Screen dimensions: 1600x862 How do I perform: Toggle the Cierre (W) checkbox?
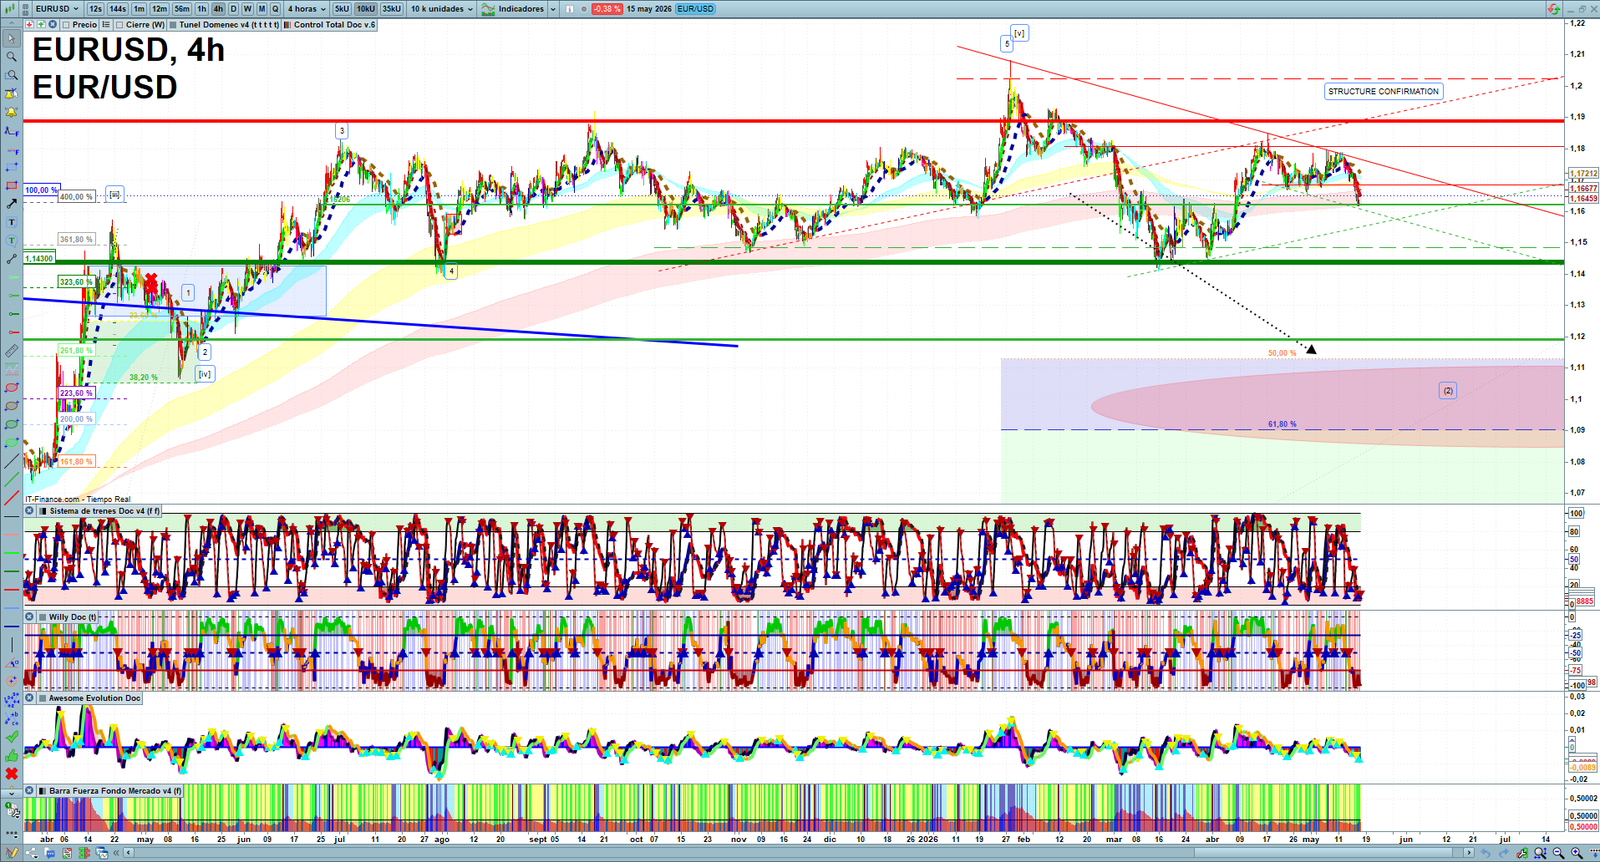119,25
